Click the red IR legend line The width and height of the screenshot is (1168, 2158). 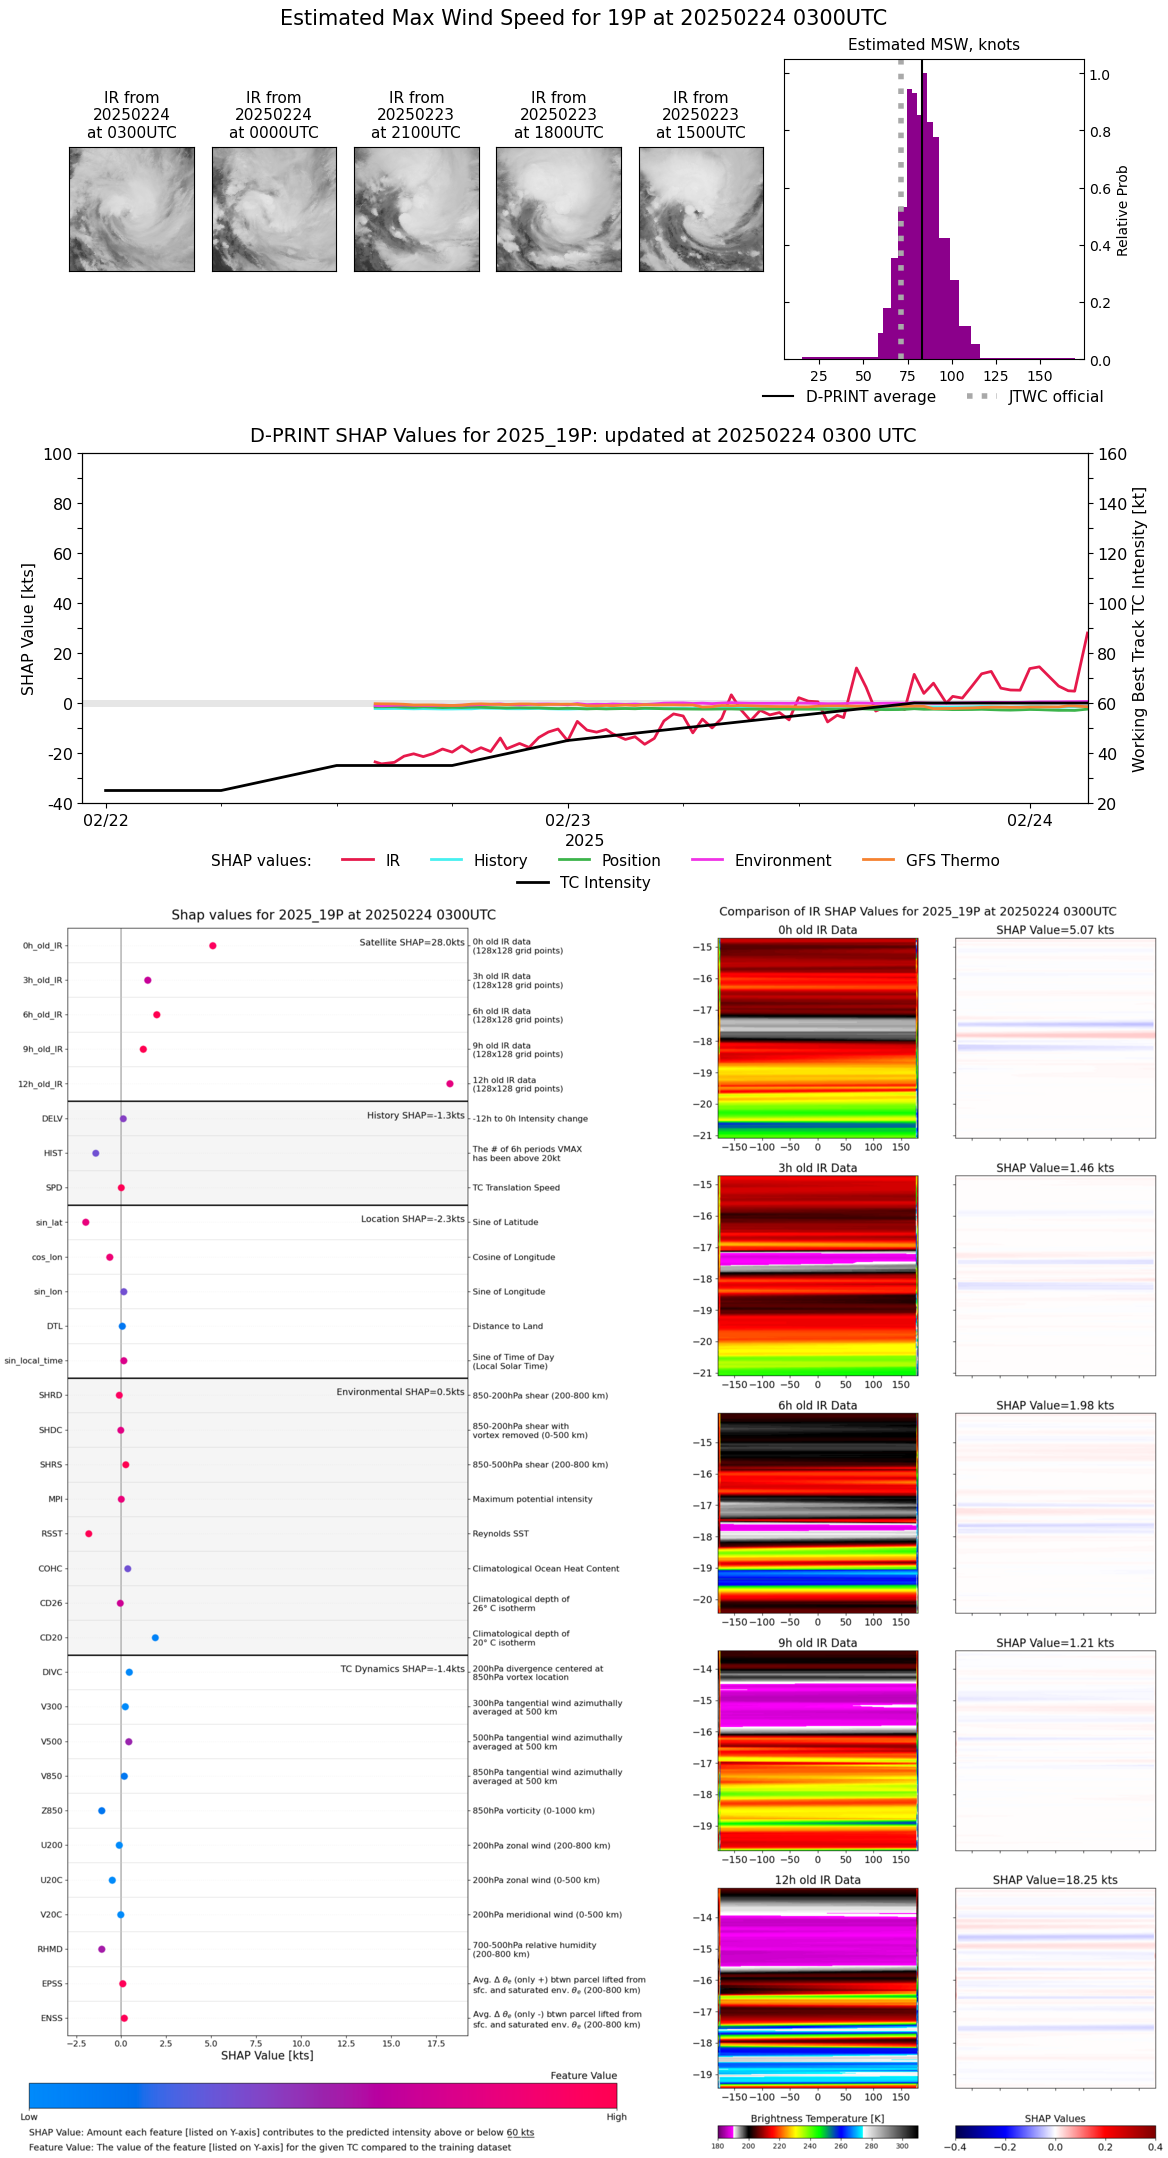point(357,860)
